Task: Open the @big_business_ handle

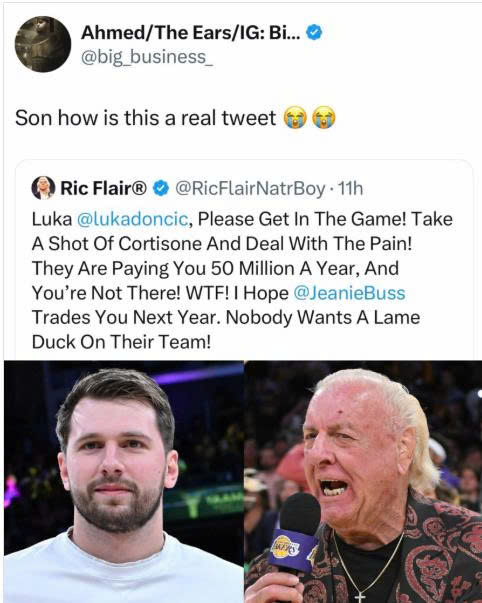Action: pos(147,57)
